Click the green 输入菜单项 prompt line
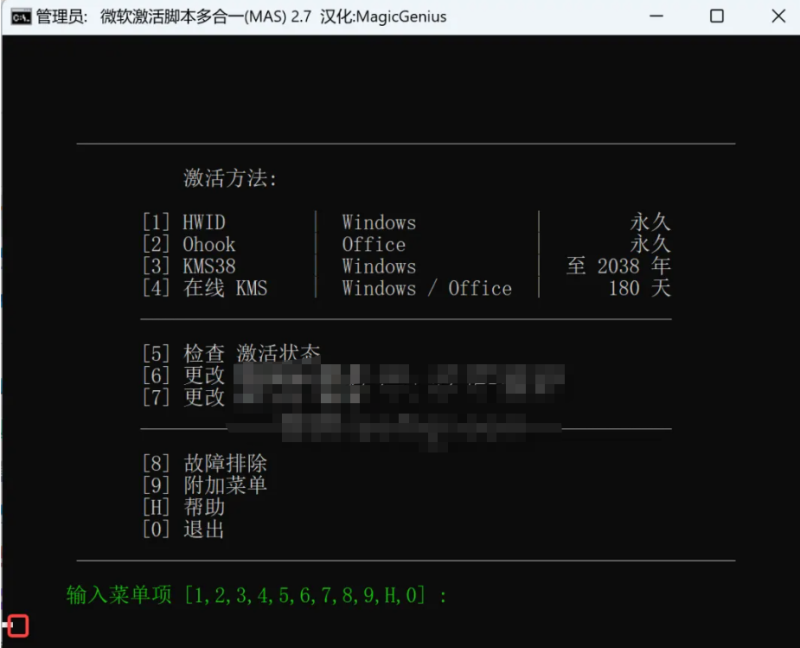 tap(257, 595)
